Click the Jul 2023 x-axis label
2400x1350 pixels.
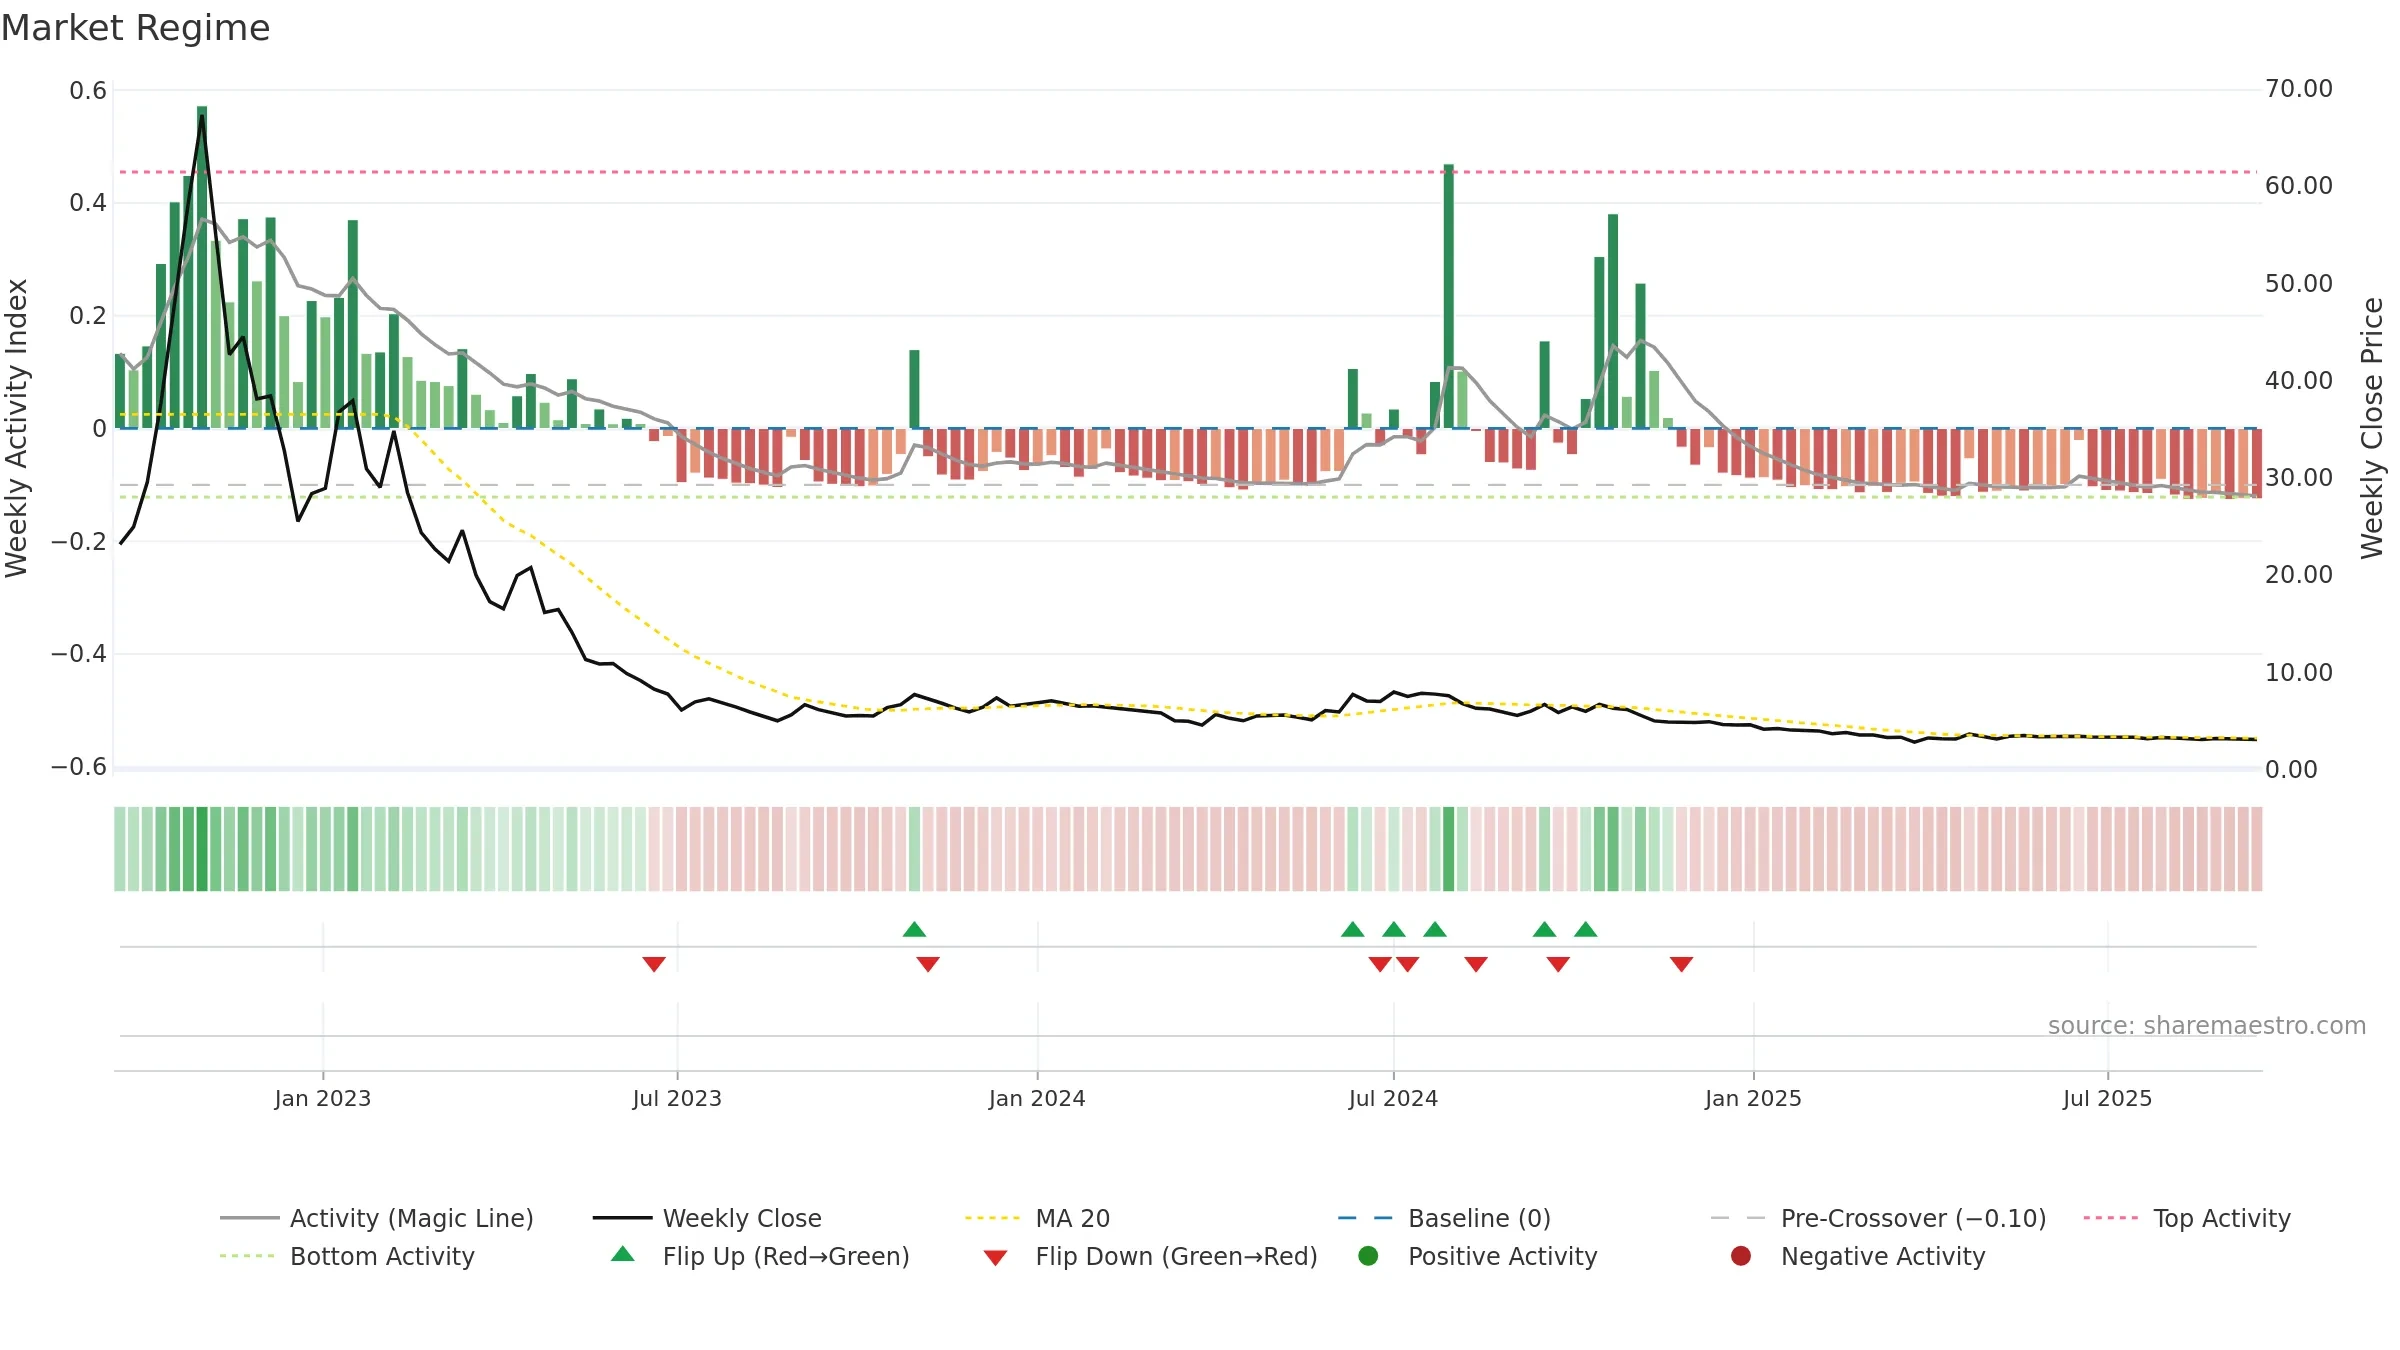pos(677,1098)
